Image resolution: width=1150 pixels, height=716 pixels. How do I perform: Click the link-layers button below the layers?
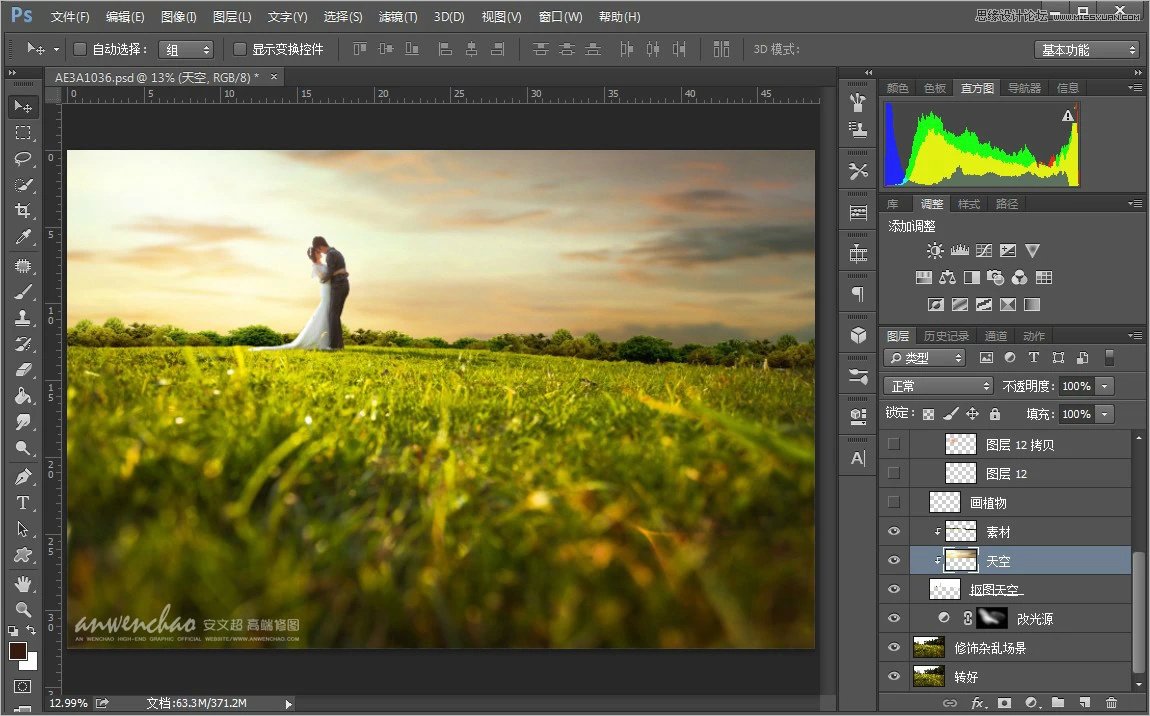tap(950, 703)
